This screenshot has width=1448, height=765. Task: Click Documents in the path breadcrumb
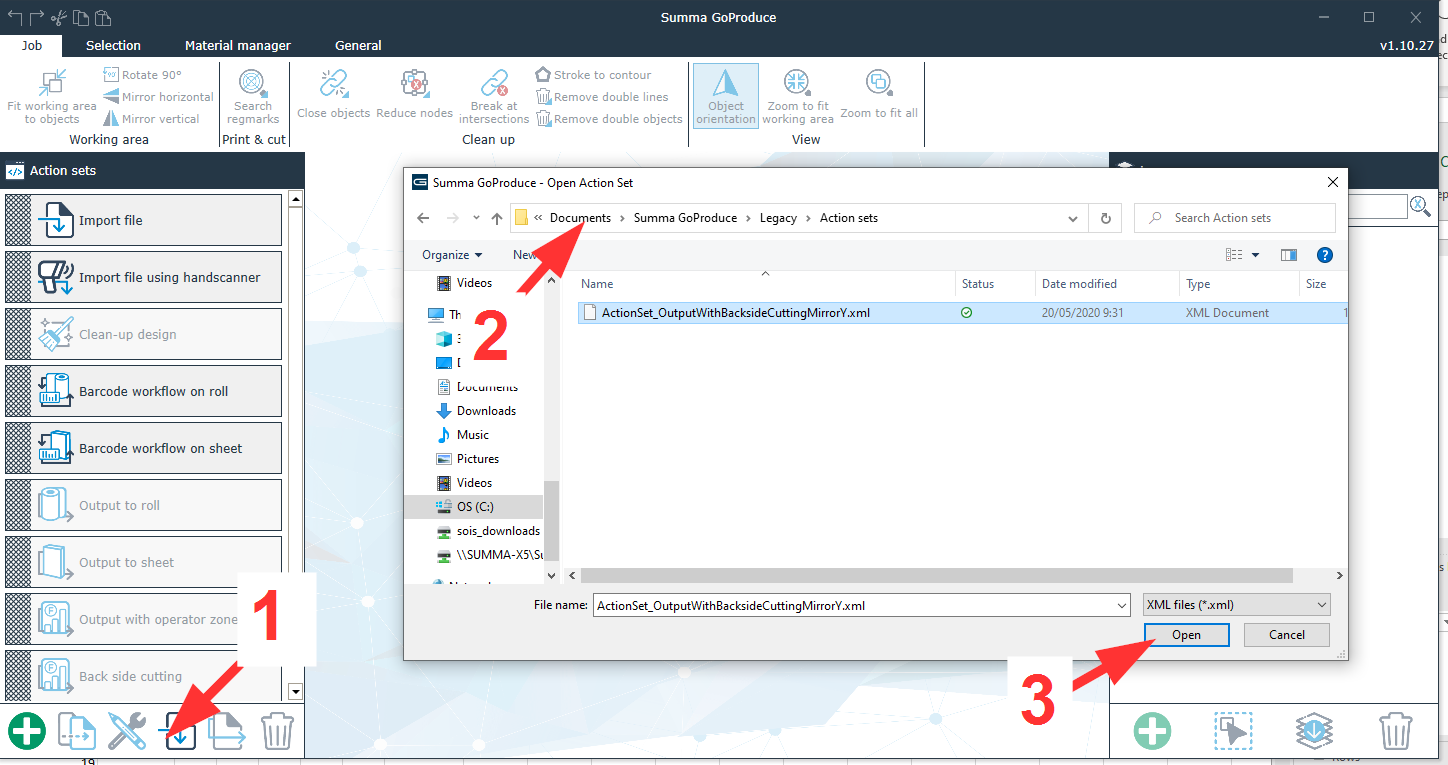(x=580, y=218)
